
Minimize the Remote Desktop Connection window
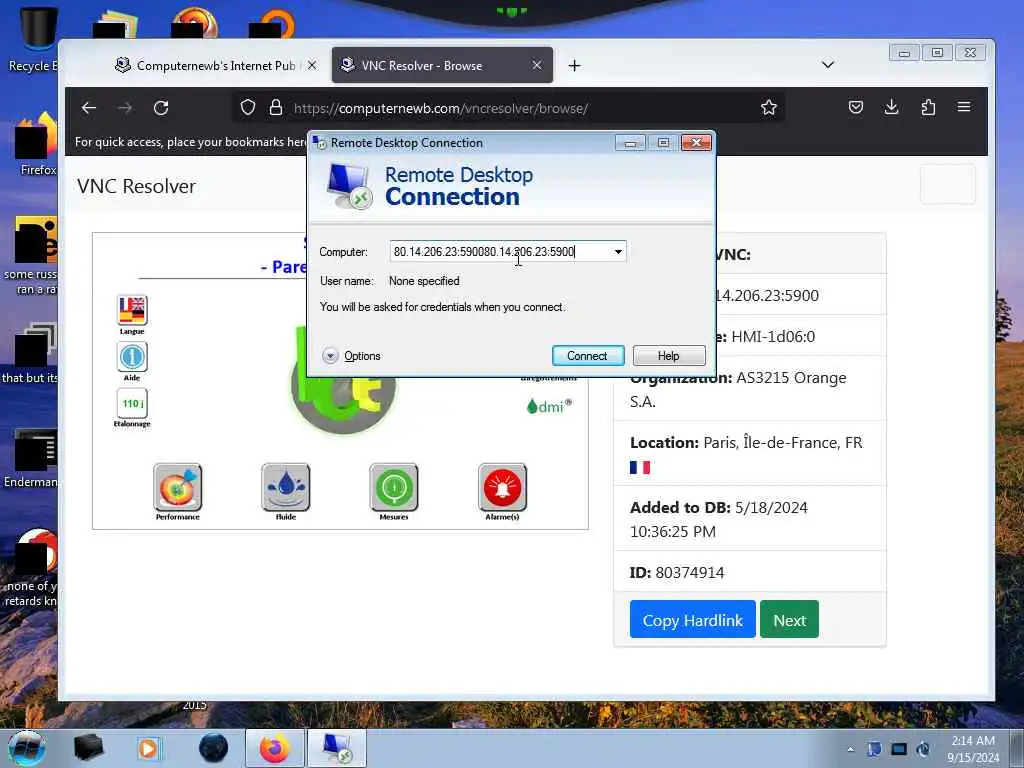tap(630, 142)
